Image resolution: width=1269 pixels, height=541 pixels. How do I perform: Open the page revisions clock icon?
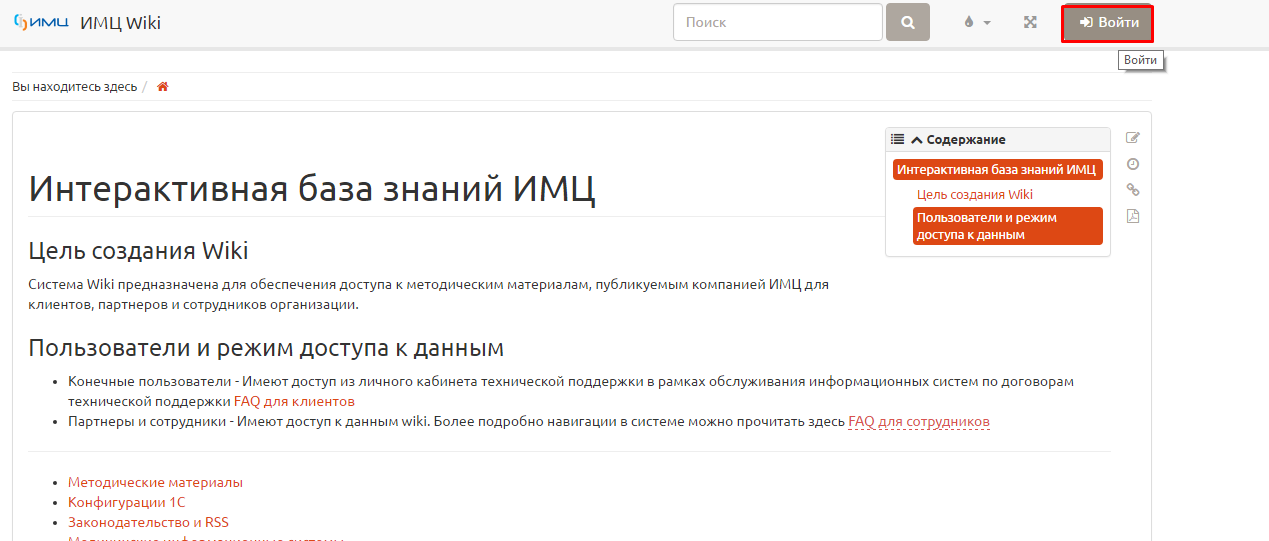pyautogui.click(x=1133, y=164)
